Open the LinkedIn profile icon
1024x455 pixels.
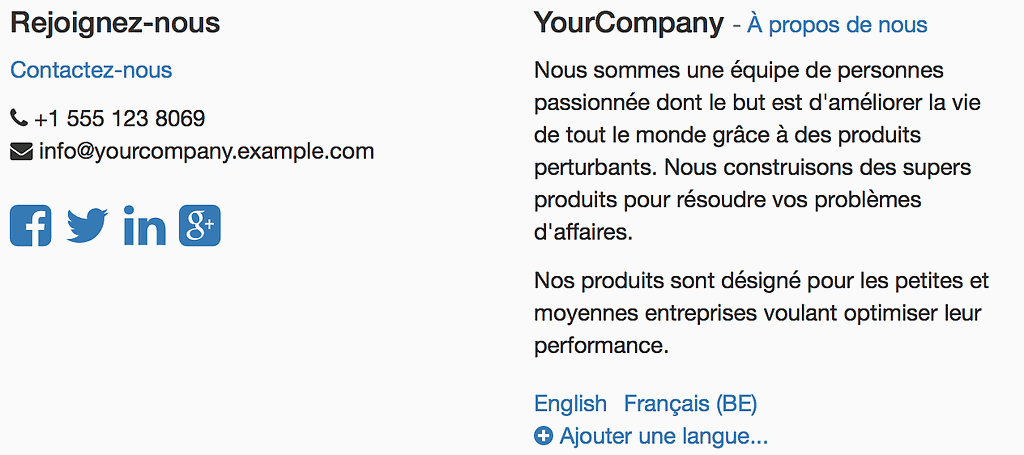[144, 226]
